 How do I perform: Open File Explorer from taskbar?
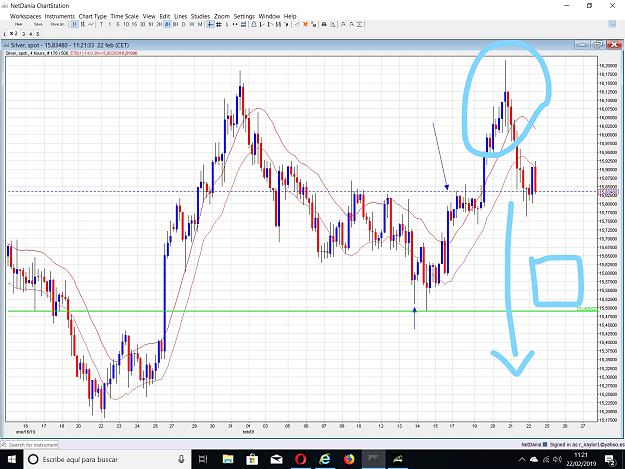(228, 459)
